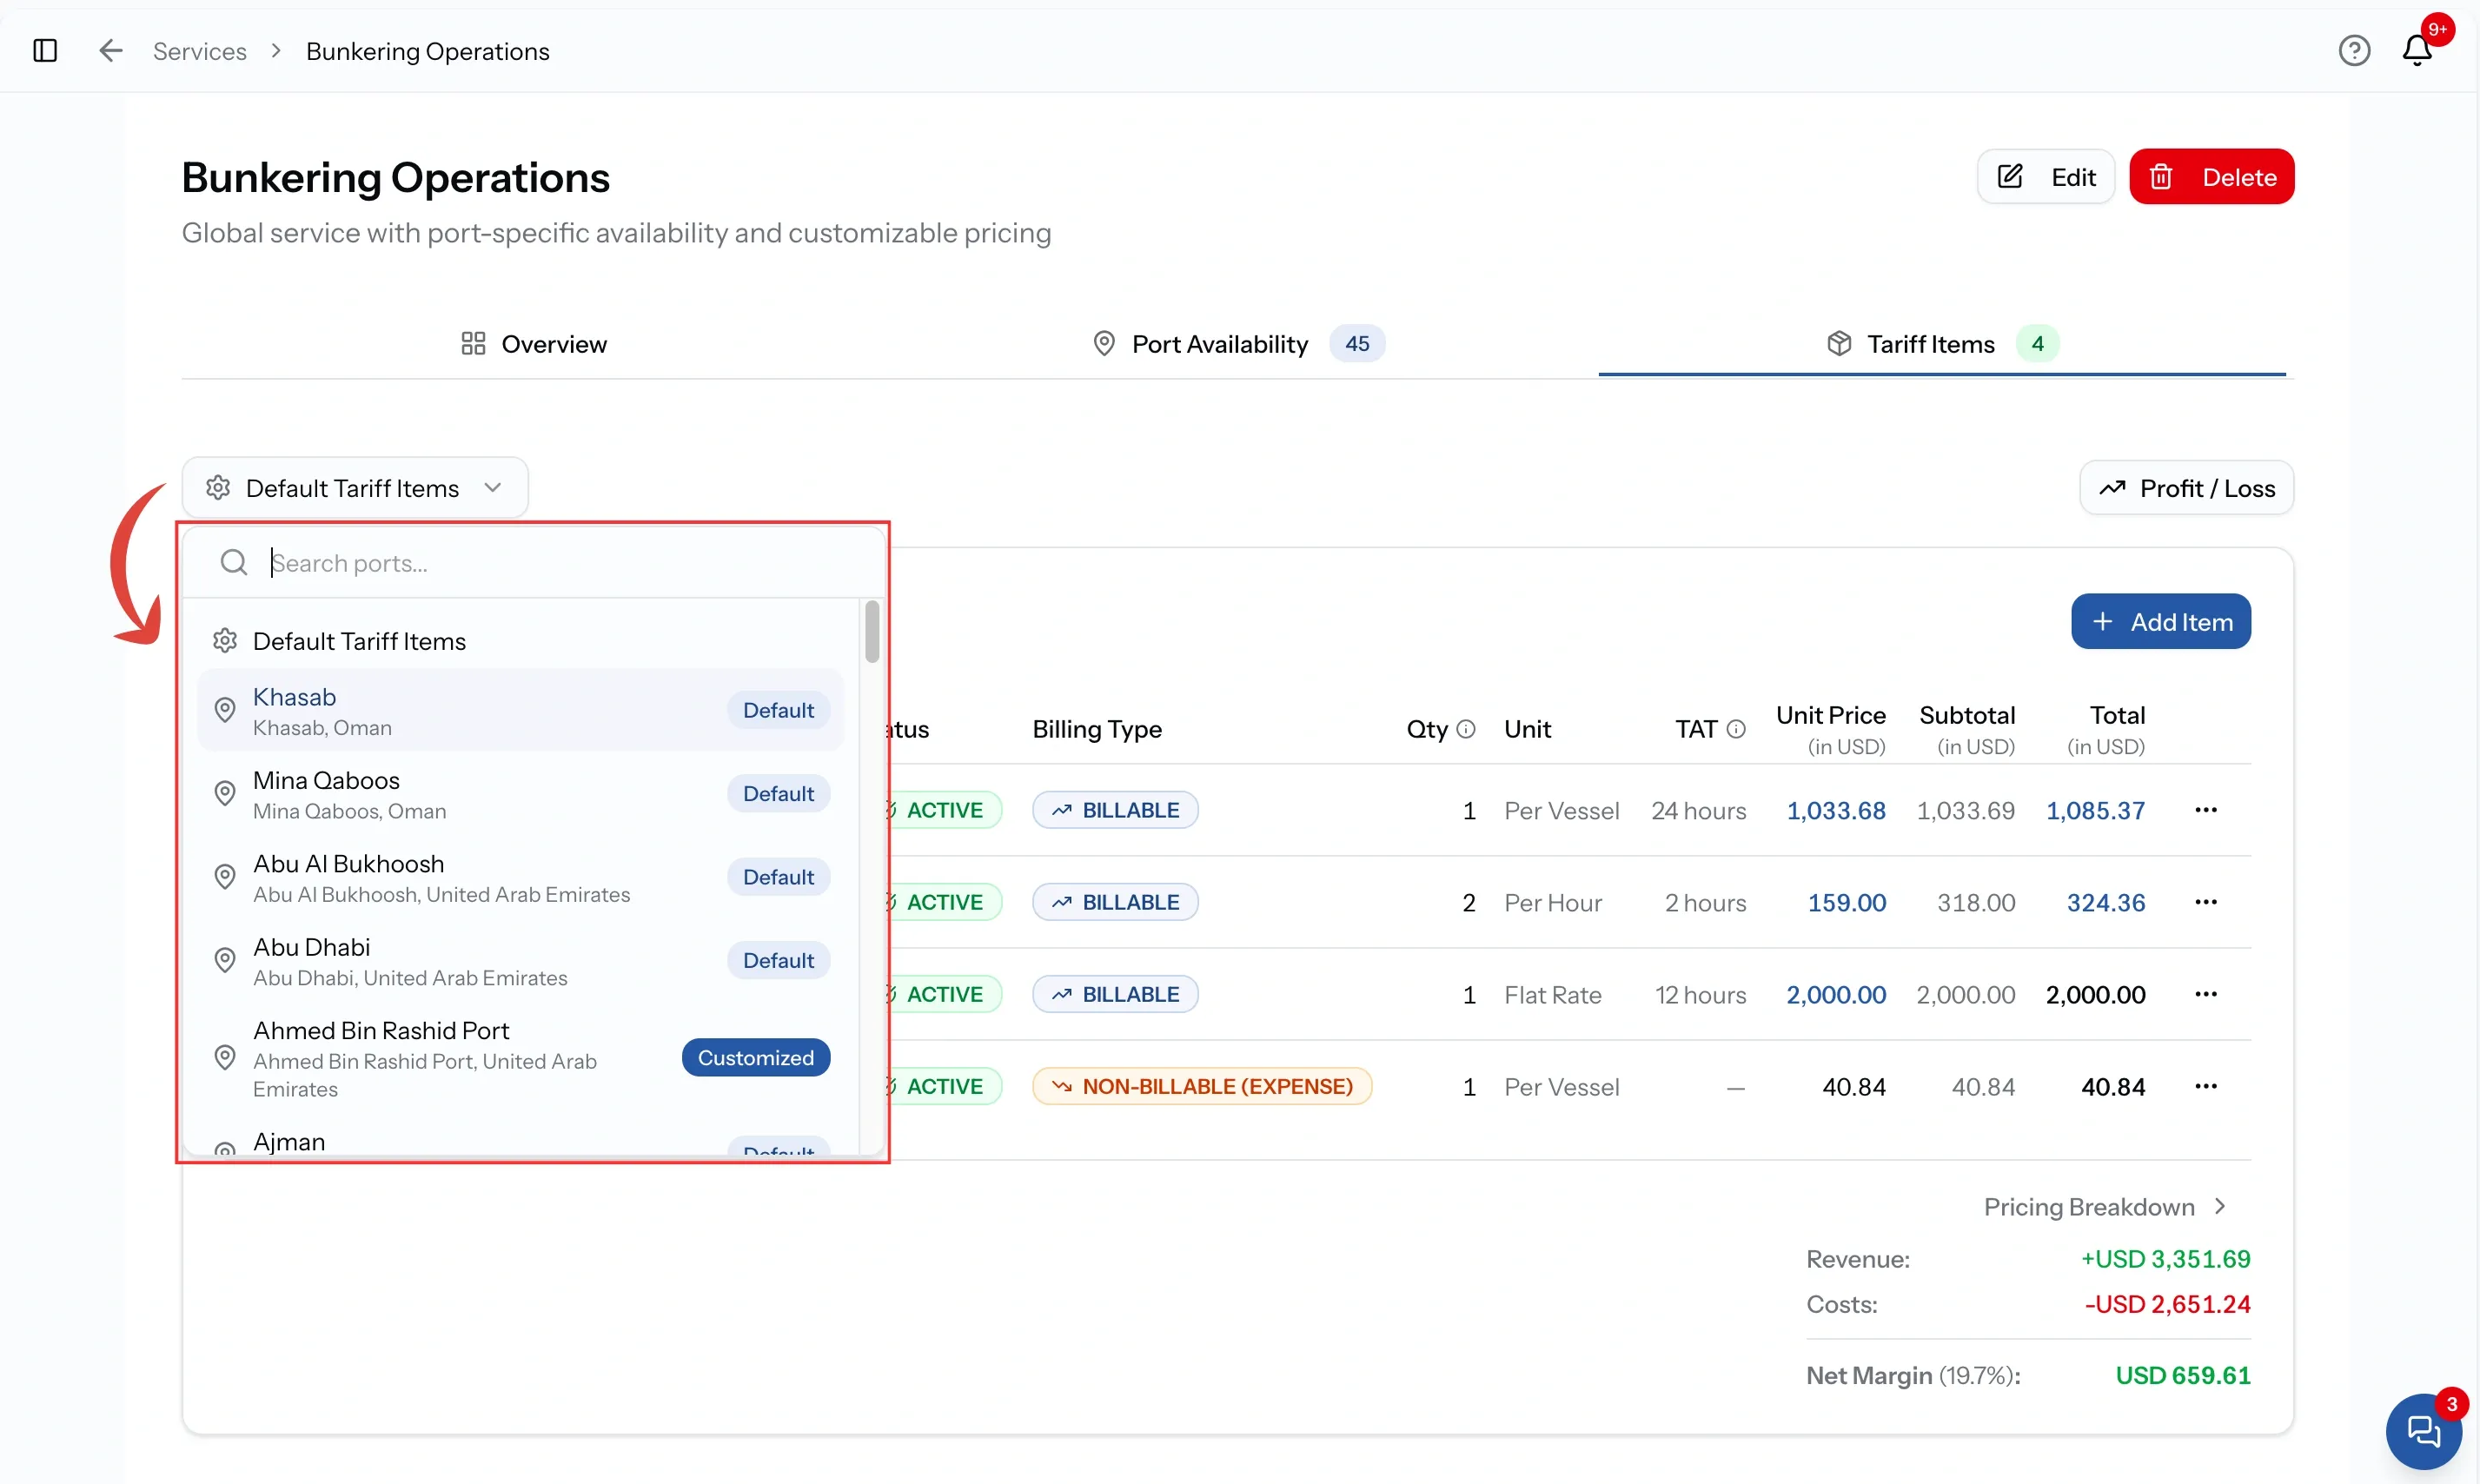
Task: Select Default Tariff Items option in list
Action: point(521,641)
